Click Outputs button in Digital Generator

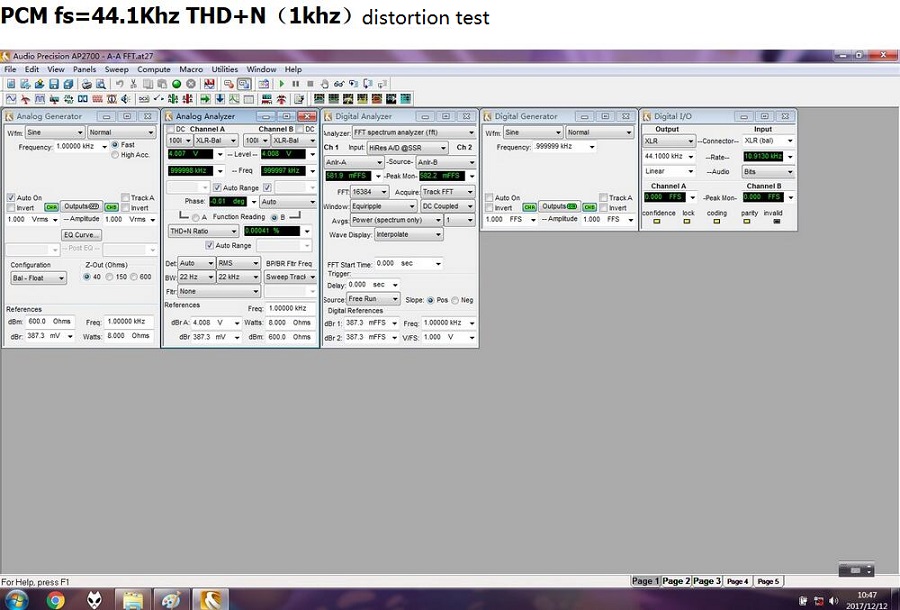coord(561,207)
